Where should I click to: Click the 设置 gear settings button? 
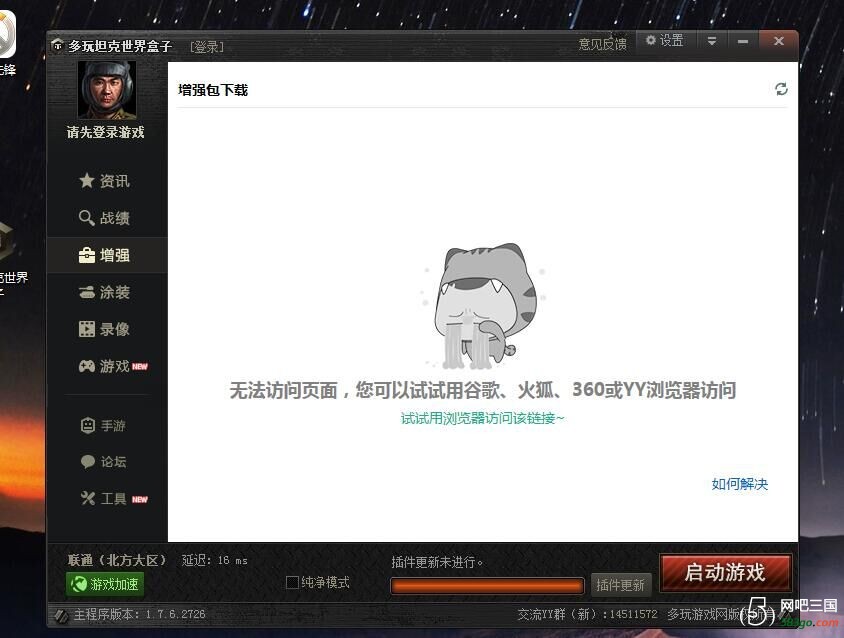point(665,40)
